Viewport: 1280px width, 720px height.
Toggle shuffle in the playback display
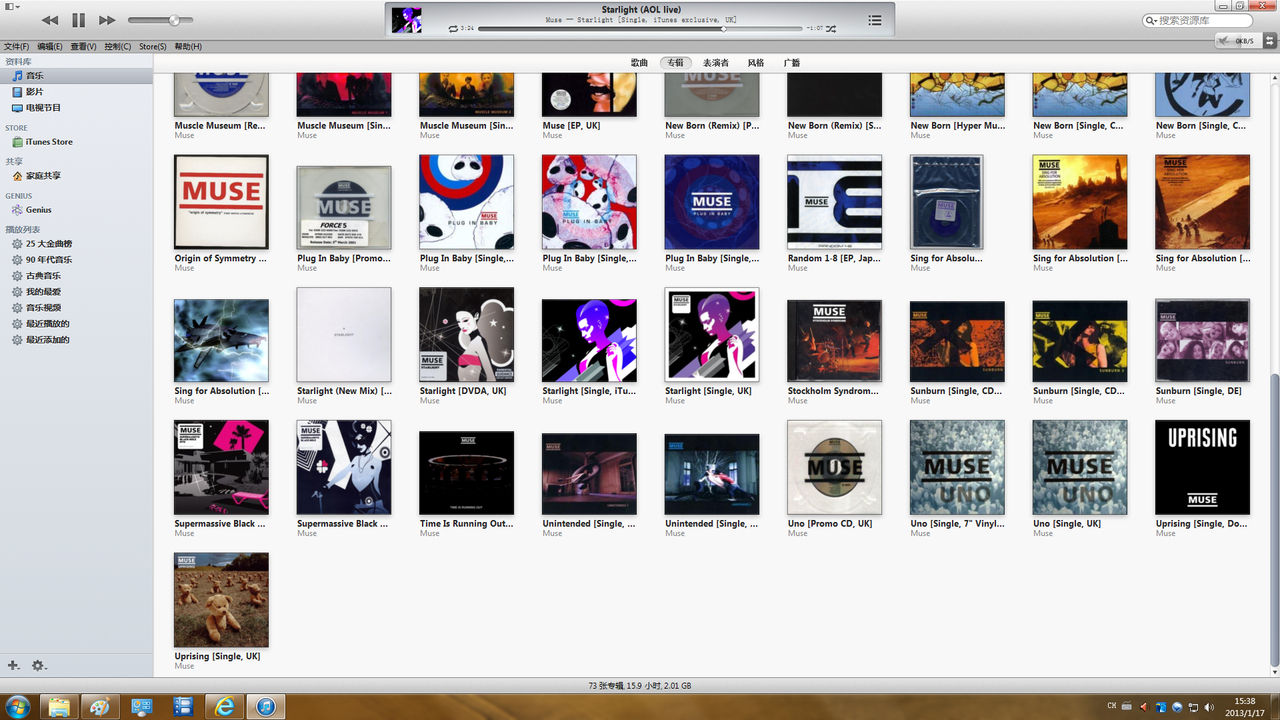click(831, 29)
